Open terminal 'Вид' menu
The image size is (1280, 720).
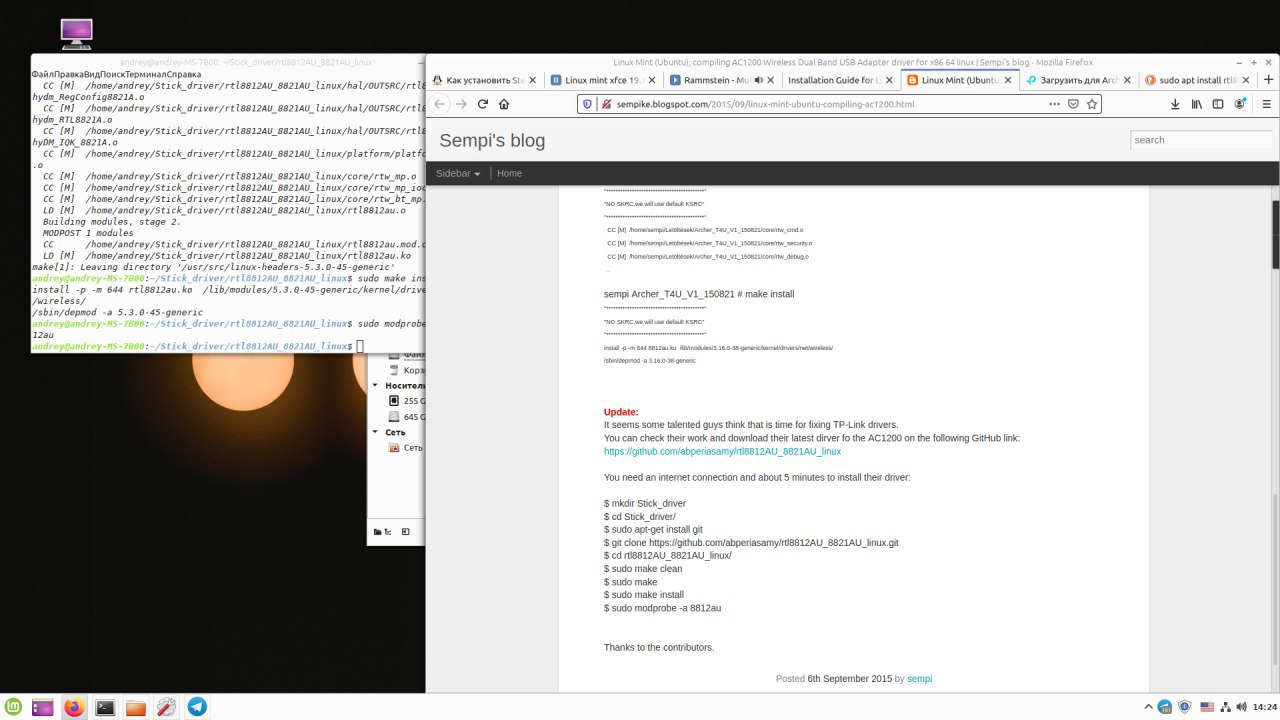92,74
